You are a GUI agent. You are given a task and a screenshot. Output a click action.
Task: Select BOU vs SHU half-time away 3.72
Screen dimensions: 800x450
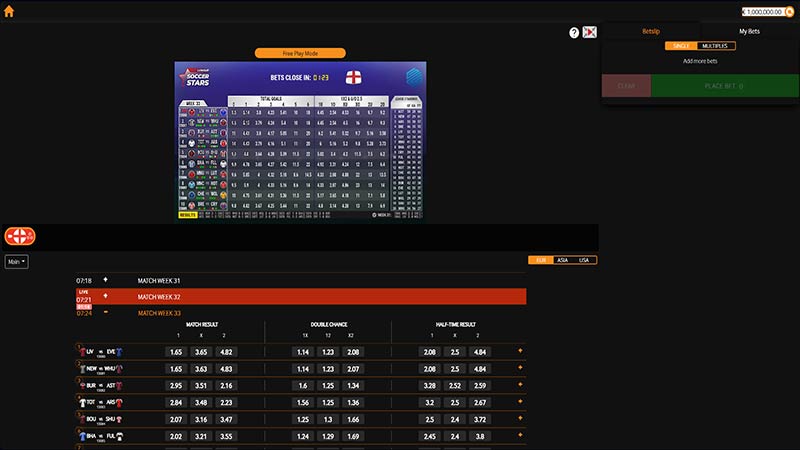[480, 419]
